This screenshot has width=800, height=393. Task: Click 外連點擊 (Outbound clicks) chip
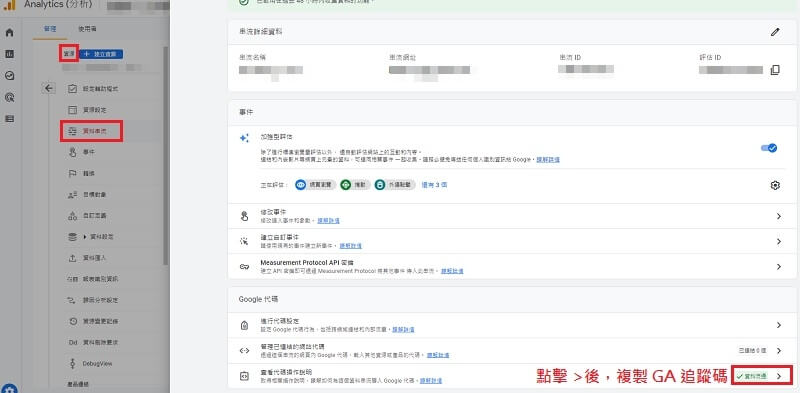pyautogui.click(x=395, y=185)
